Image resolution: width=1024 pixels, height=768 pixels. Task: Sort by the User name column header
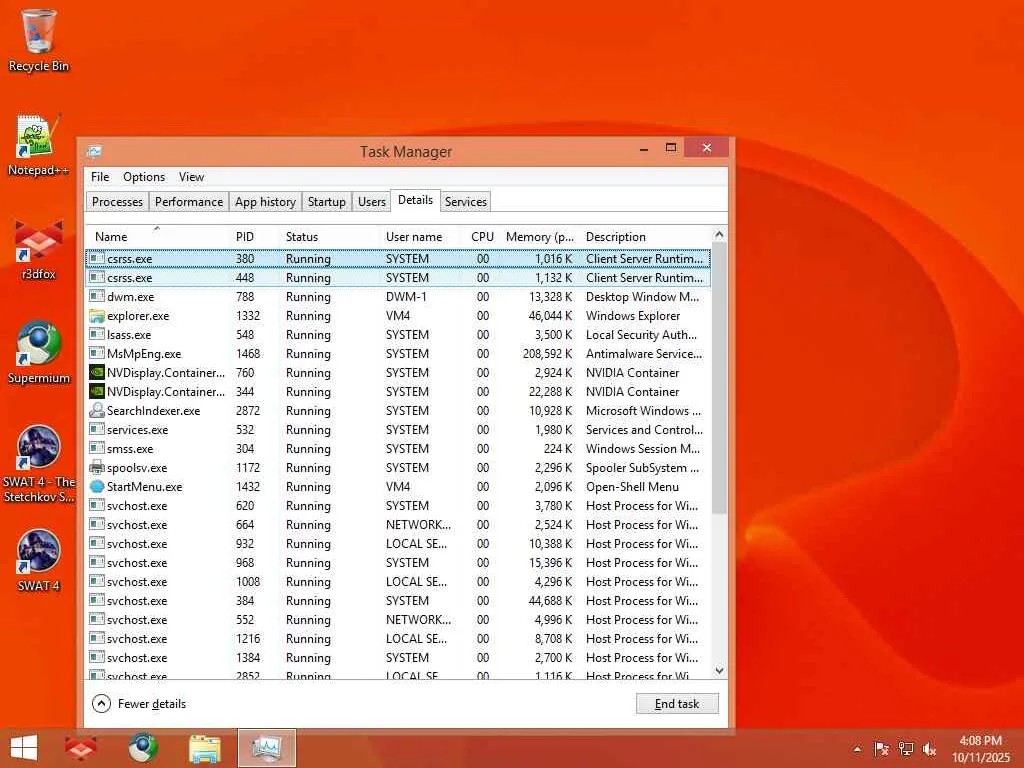419,236
